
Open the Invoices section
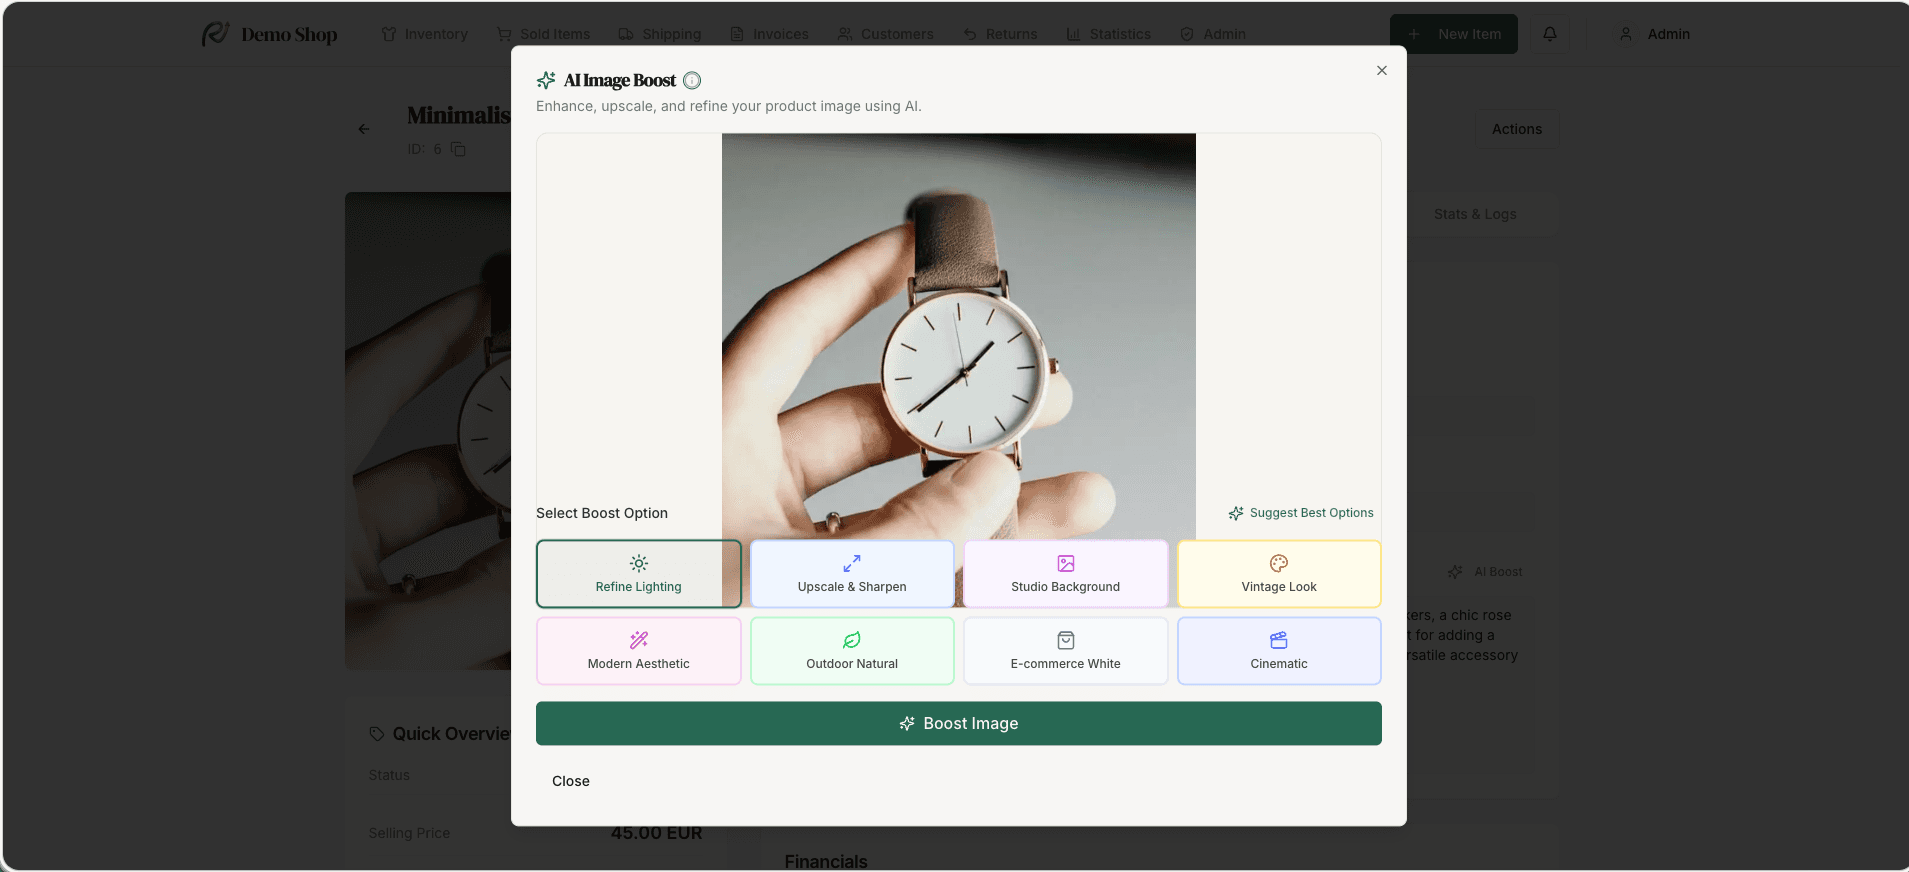point(769,34)
